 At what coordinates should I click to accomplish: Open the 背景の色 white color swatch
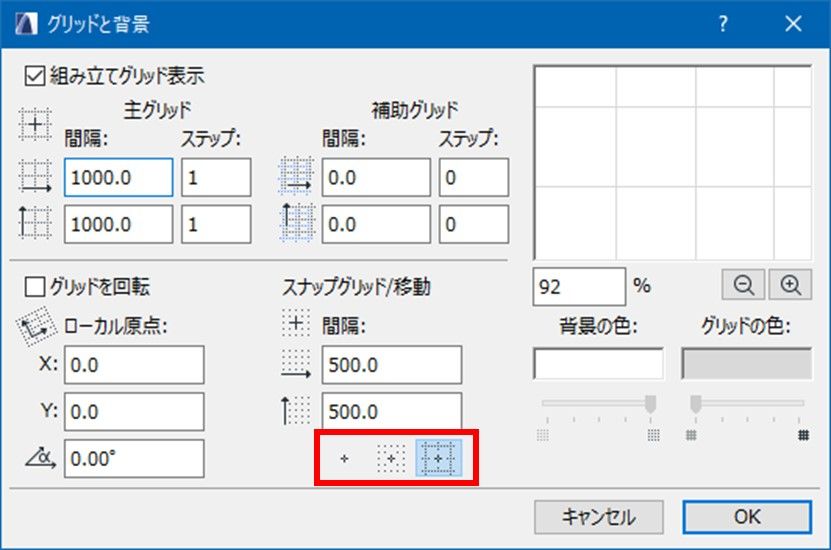click(x=598, y=363)
